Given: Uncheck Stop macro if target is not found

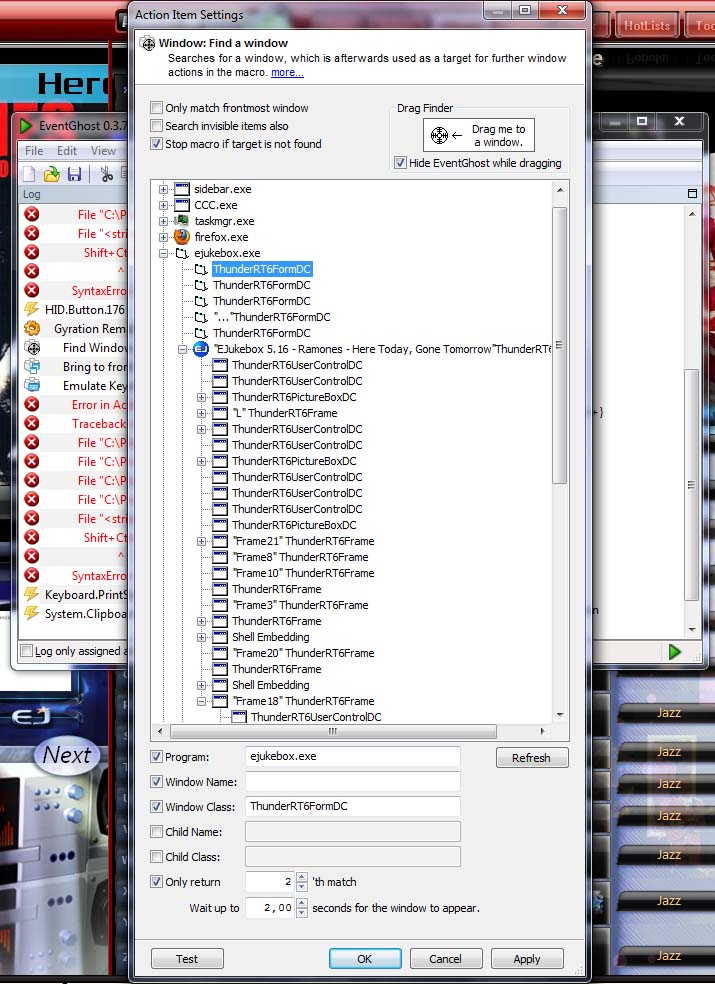Looking at the screenshot, I should (x=156, y=144).
